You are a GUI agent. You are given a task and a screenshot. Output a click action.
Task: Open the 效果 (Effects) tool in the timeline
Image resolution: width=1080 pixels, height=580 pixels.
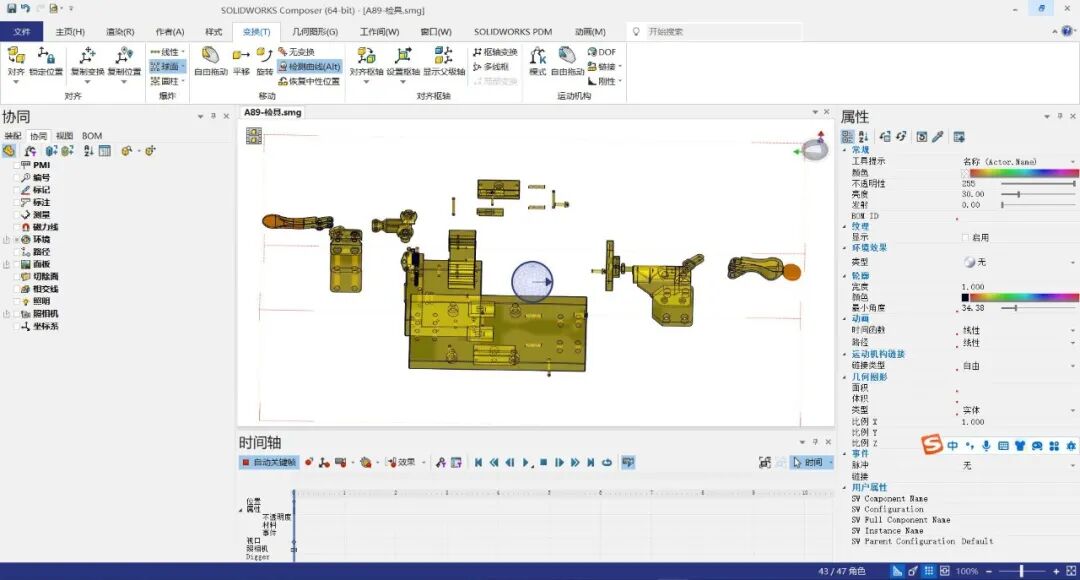click(396, 462)
